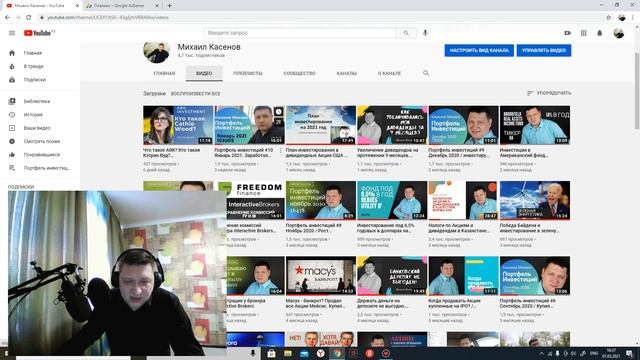Open the Store icon in the taskbar
The height and width of the screenshot is (360, 640).
click(271, 353)
